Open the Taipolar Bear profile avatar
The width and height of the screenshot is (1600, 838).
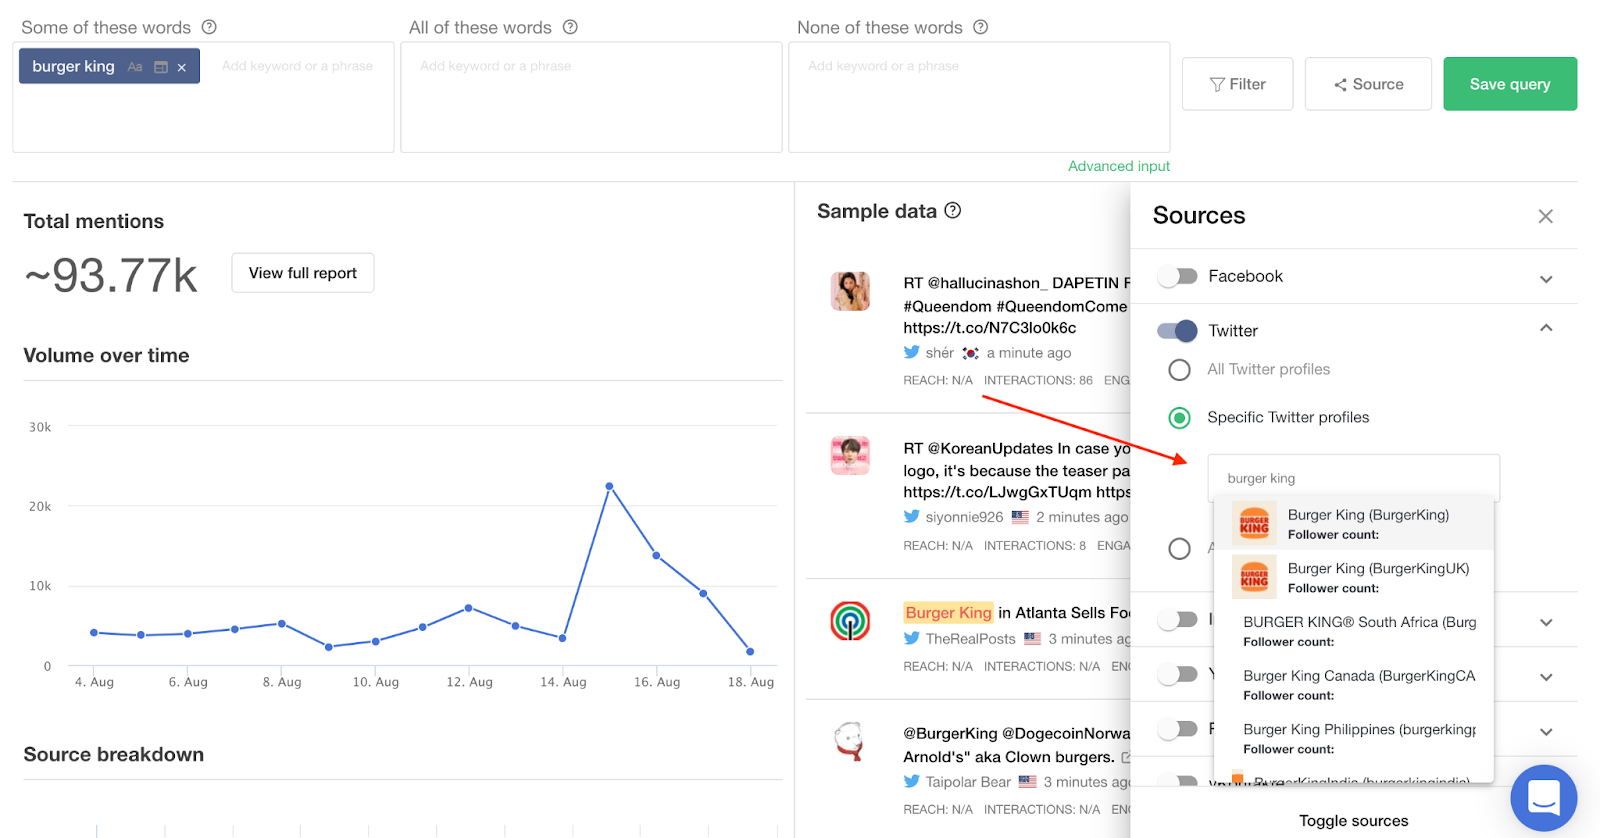850,742
